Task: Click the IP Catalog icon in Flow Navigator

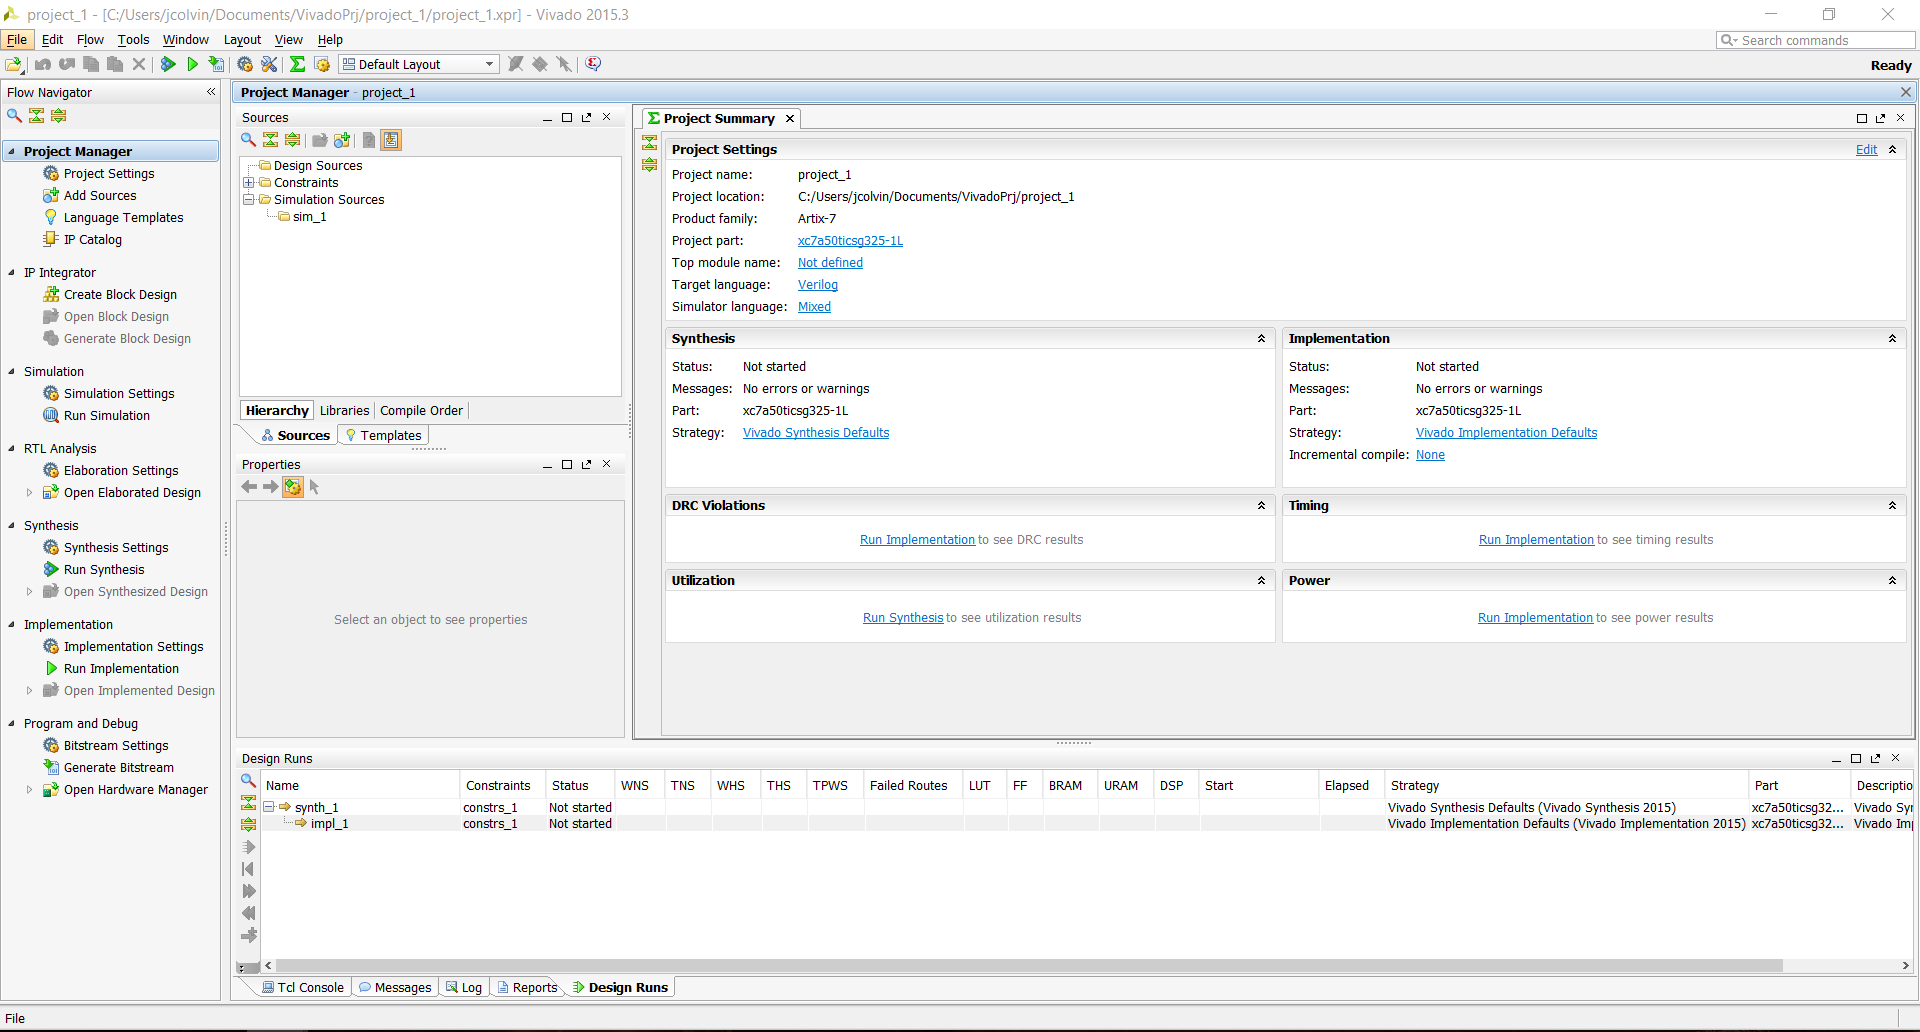Action: coord(51,239)
